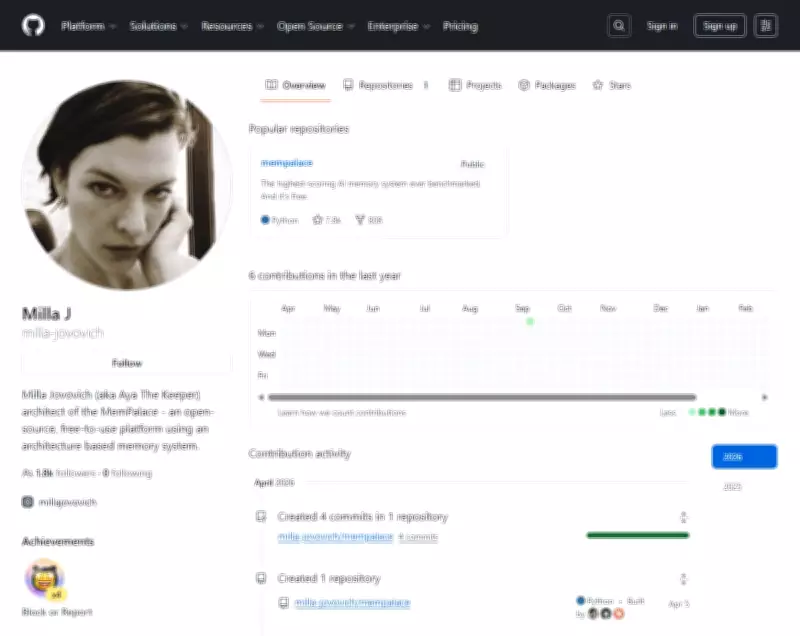Click the green commits progress bar

638,535
